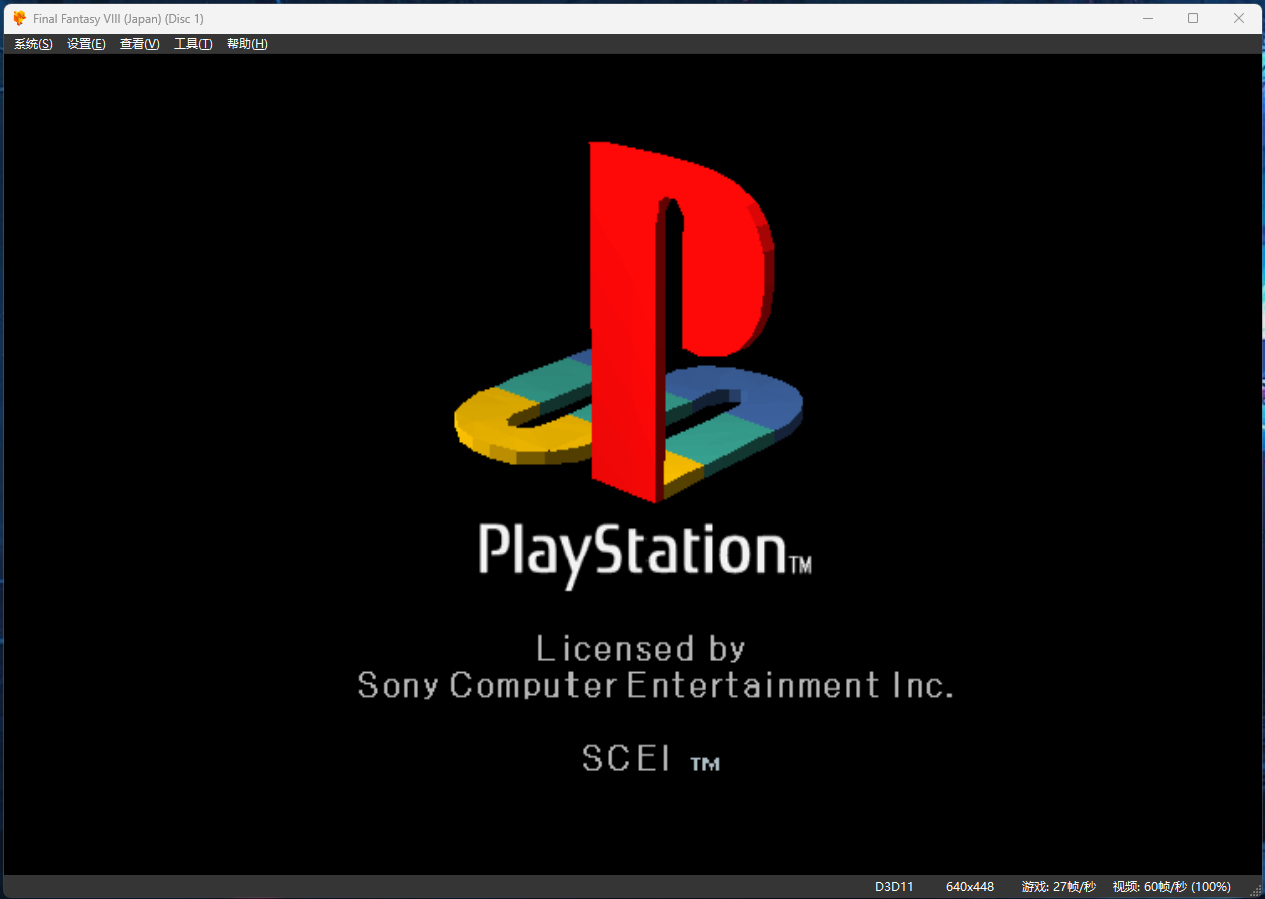
Task: Close the Final Fantasy VIII window
Action: coord(1239,18)
